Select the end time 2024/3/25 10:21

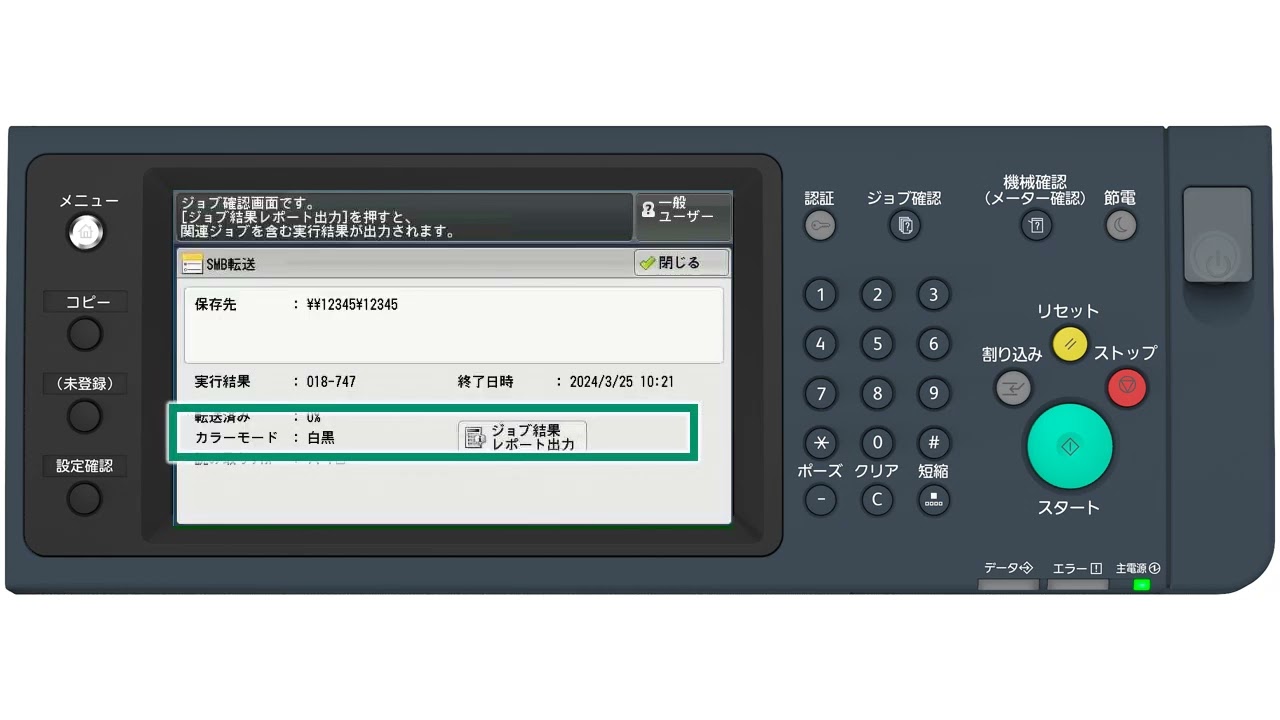(621, 382)
